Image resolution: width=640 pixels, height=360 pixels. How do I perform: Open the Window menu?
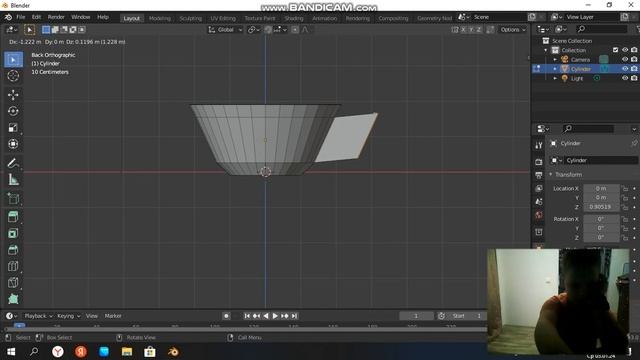click(80, 17)
